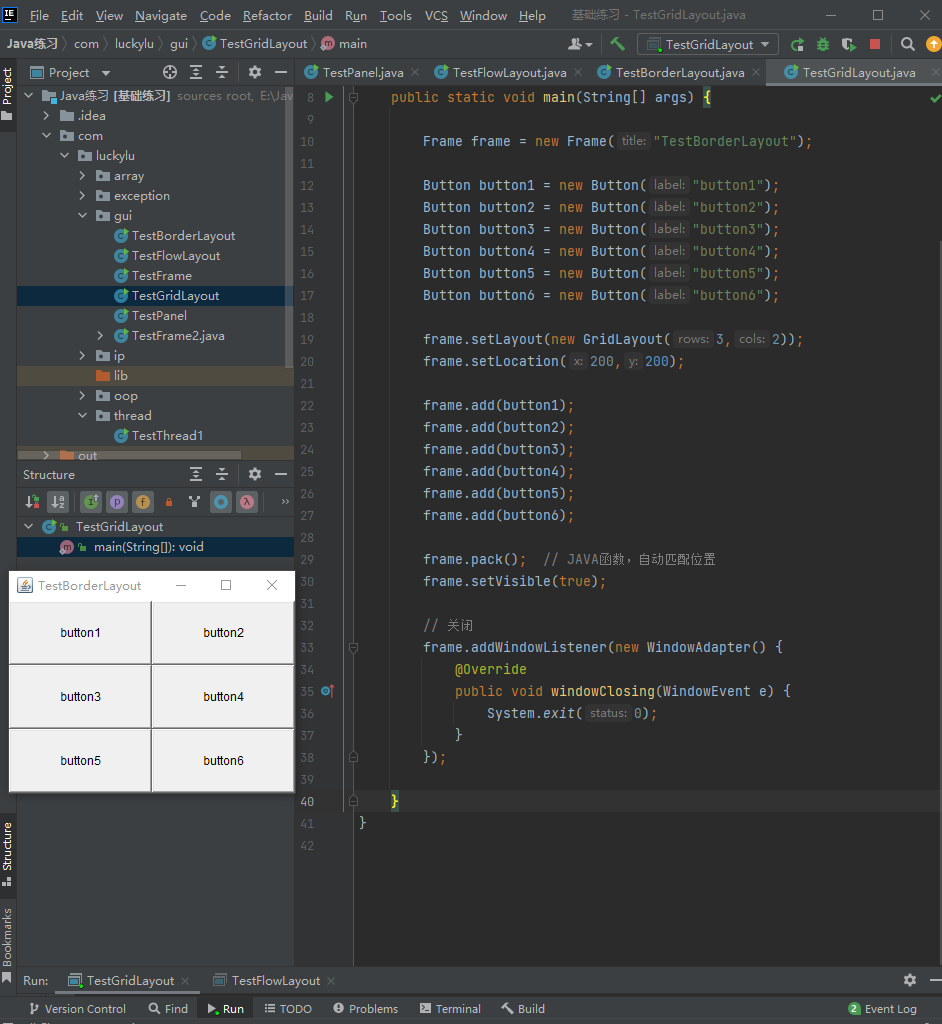The height and width of the screenshot is (1024, 942).
Task: Toggle Show Lambdas filter in Structure panel
Action: 247,501
